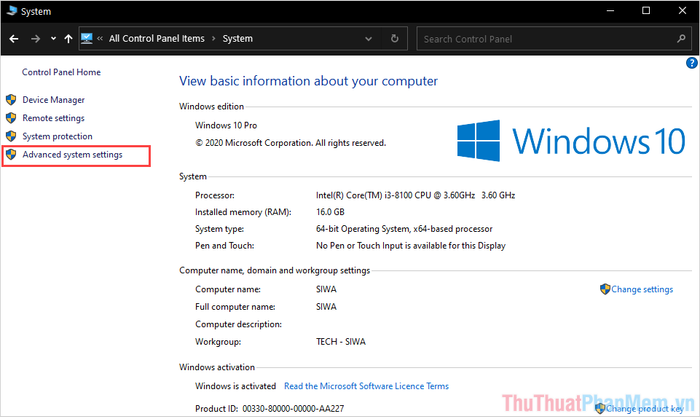Open Advanced system settings link
Viewport: 700px width, 417px height.
point(72,154)
